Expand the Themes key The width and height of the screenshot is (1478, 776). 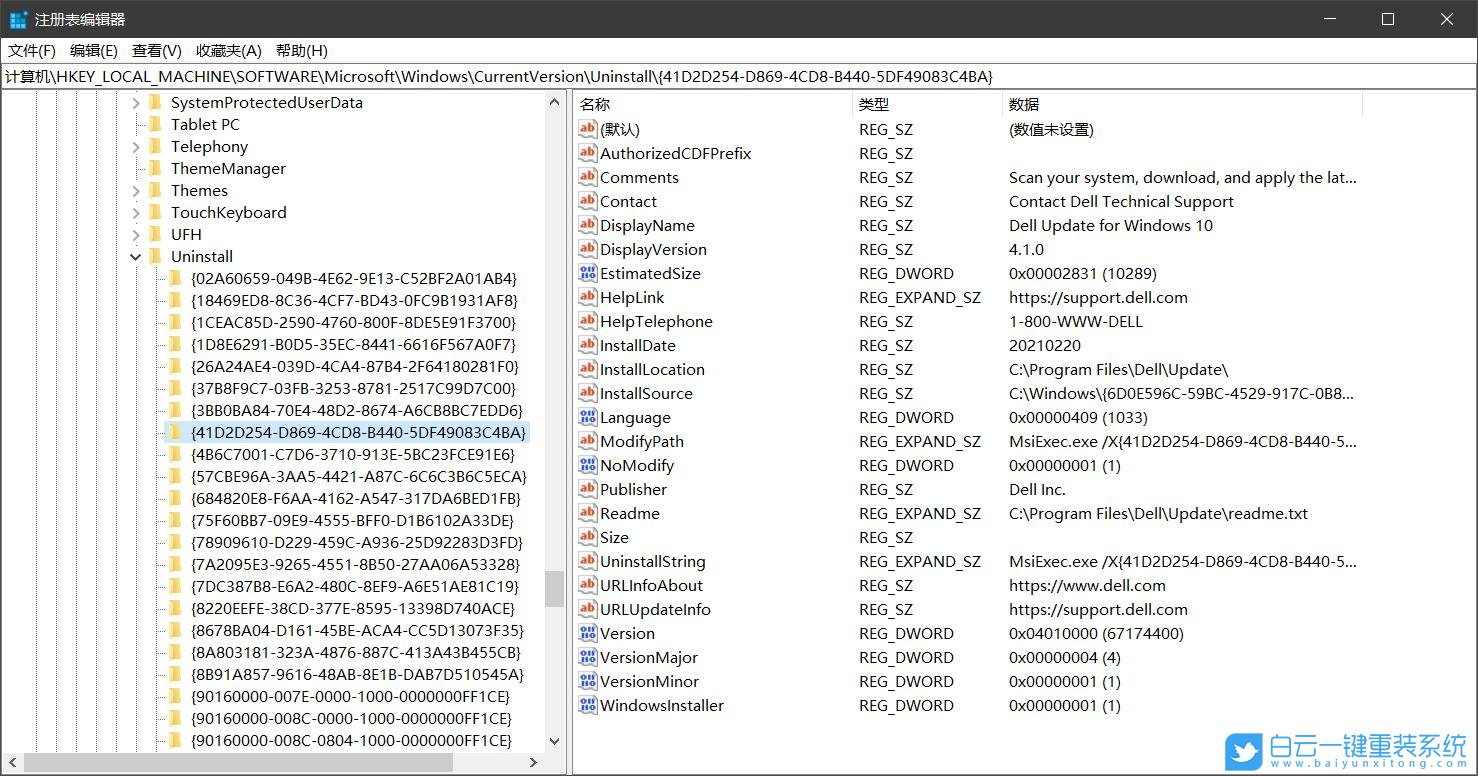click(x=135, y=190)
